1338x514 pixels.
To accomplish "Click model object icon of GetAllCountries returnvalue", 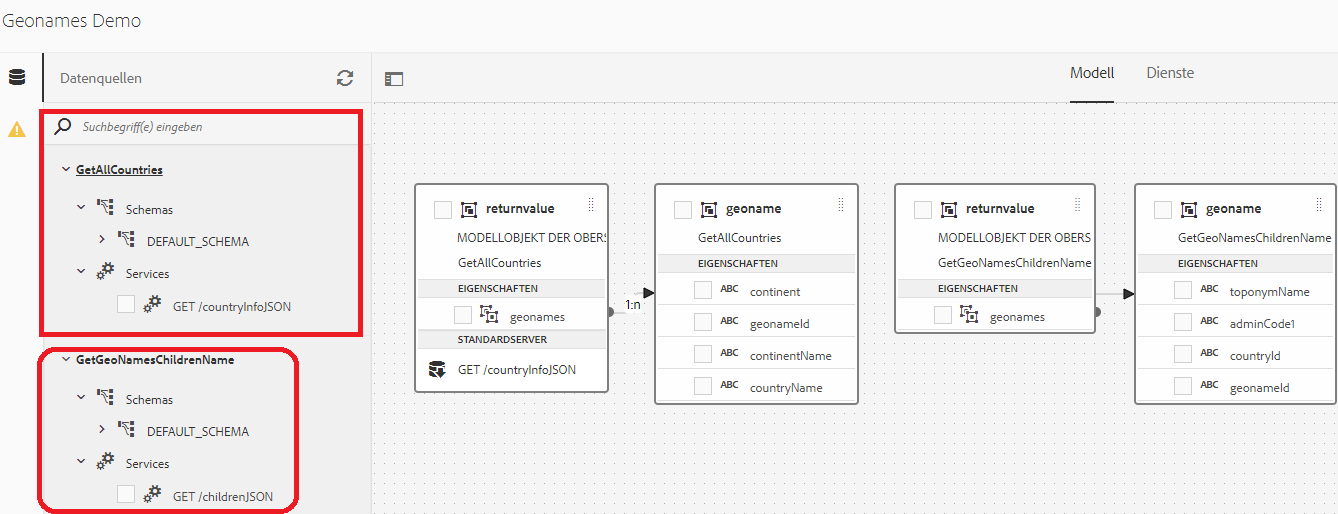I will click(469, 209).
